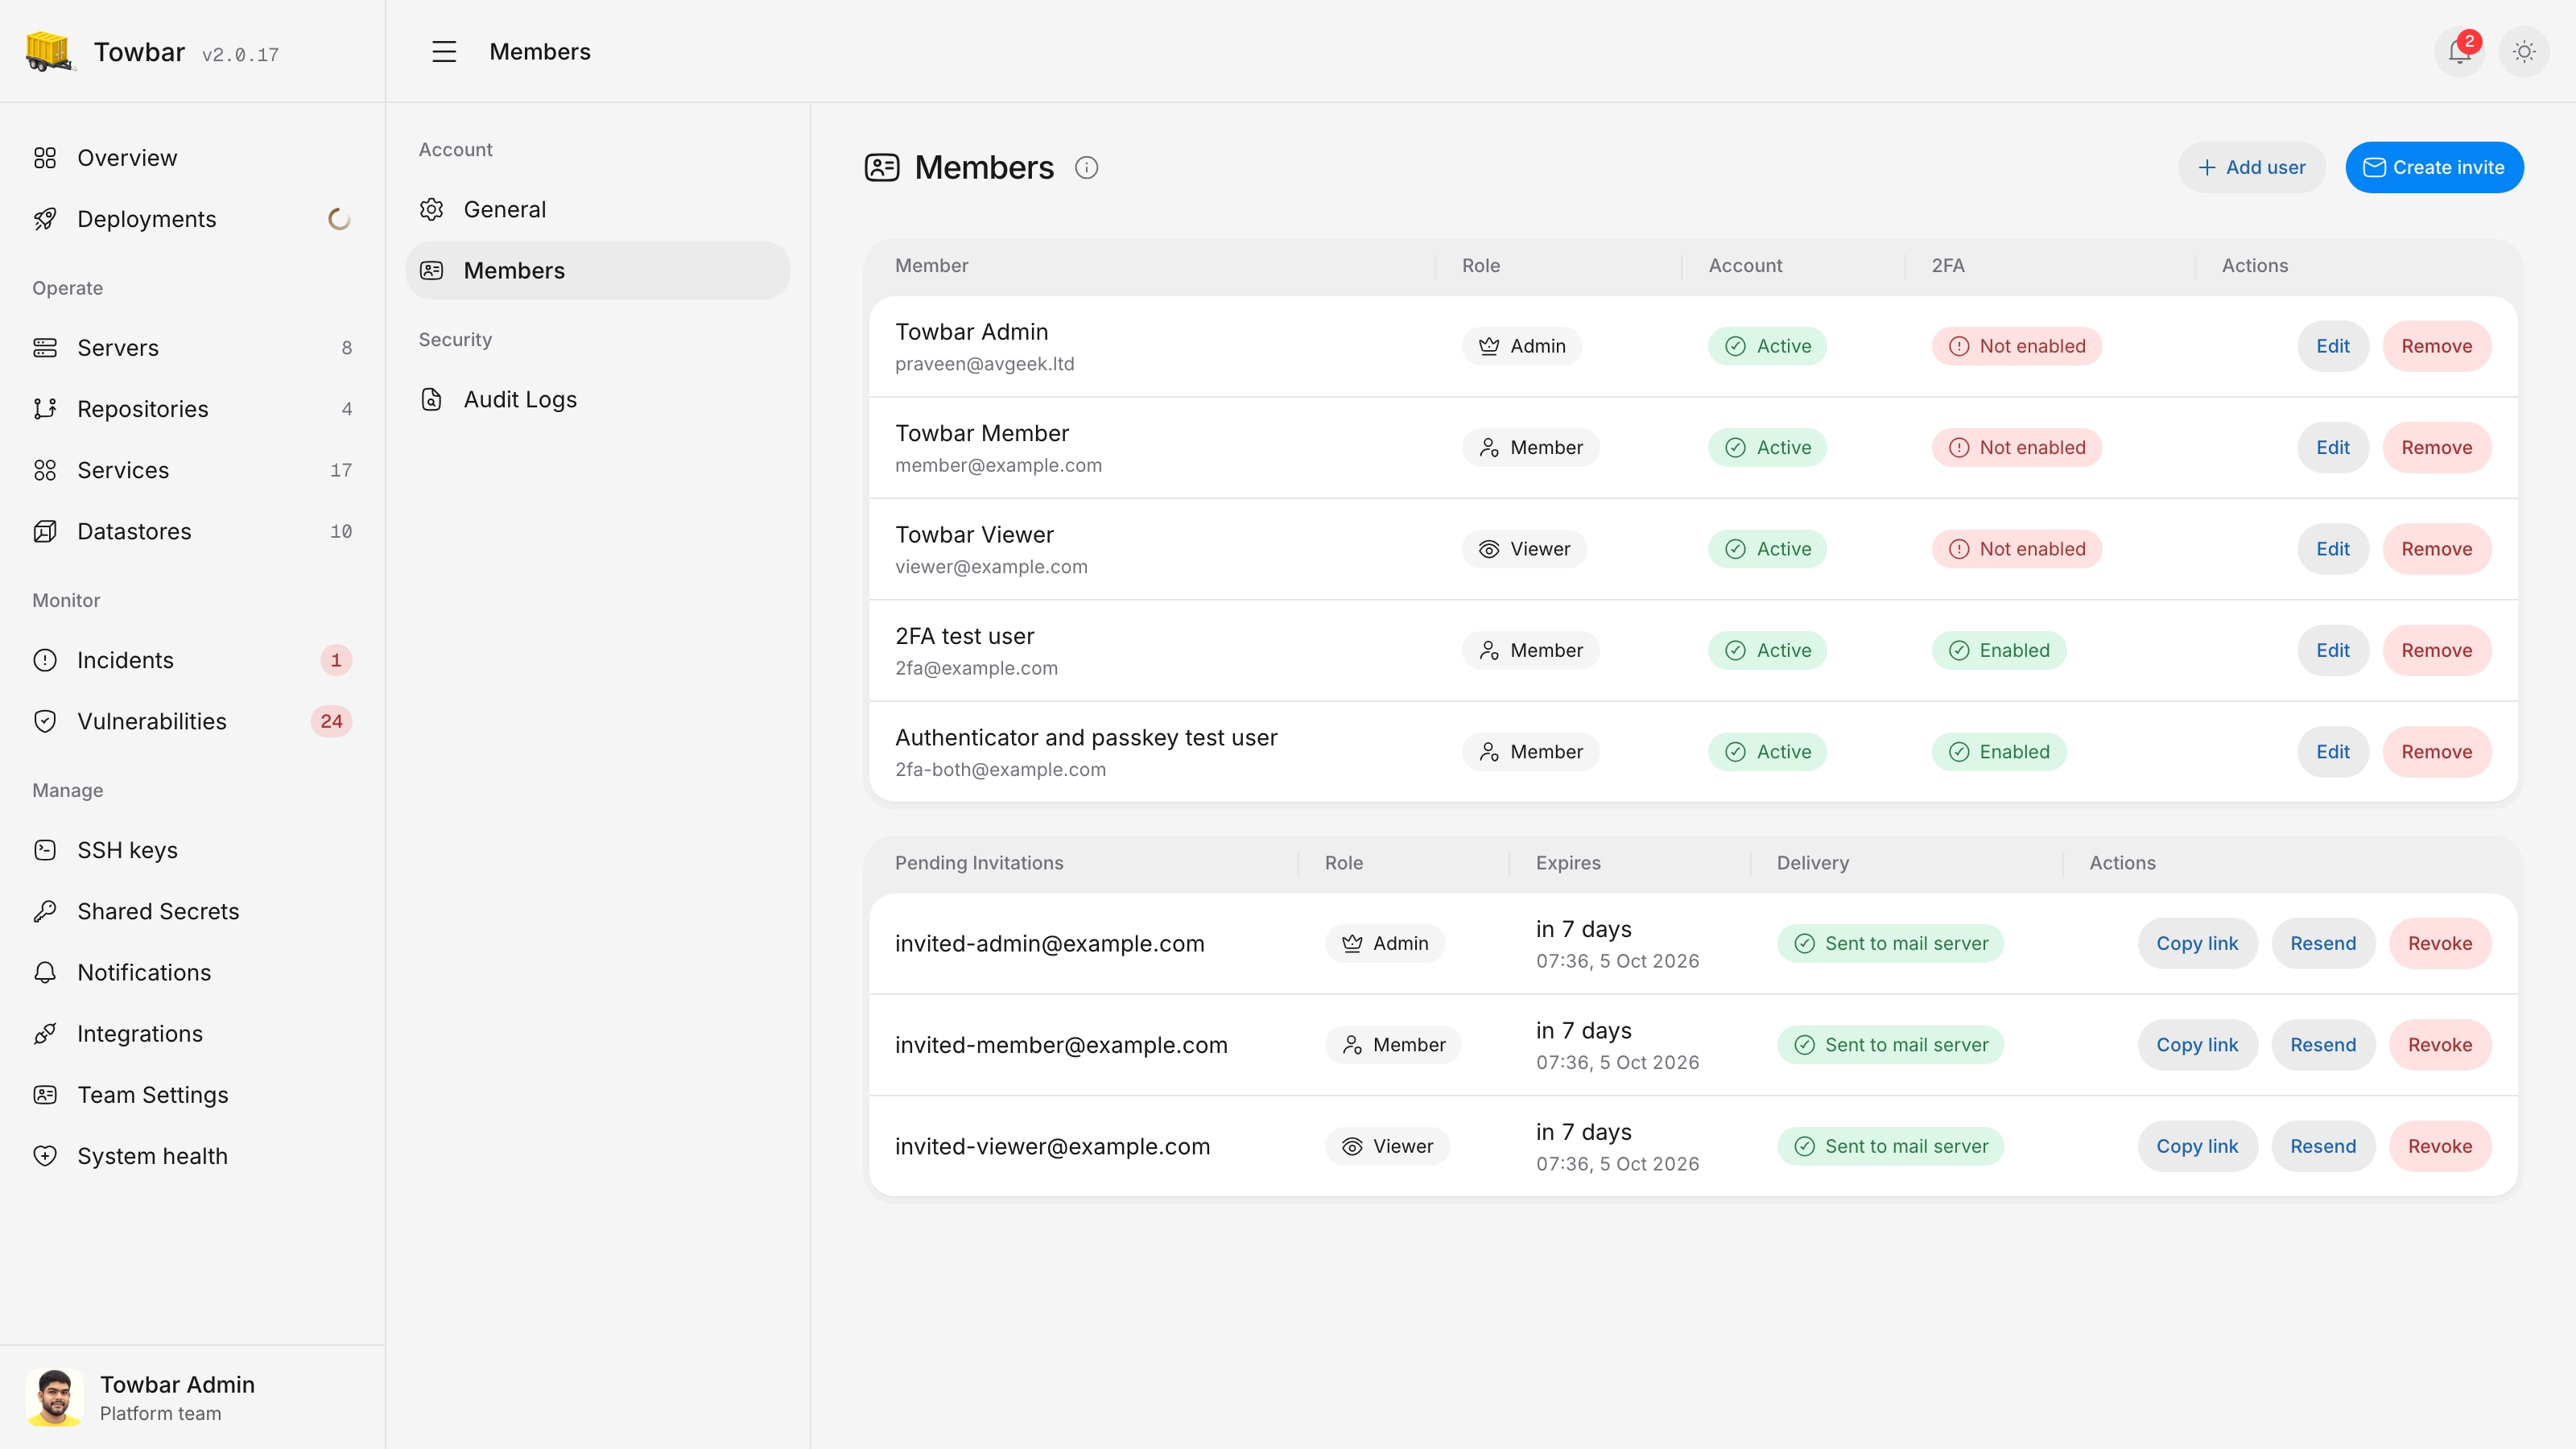The image size is (2576, 1449).
Task: Copy link for invited-admin@example.com
Action: pos(2197,943)
